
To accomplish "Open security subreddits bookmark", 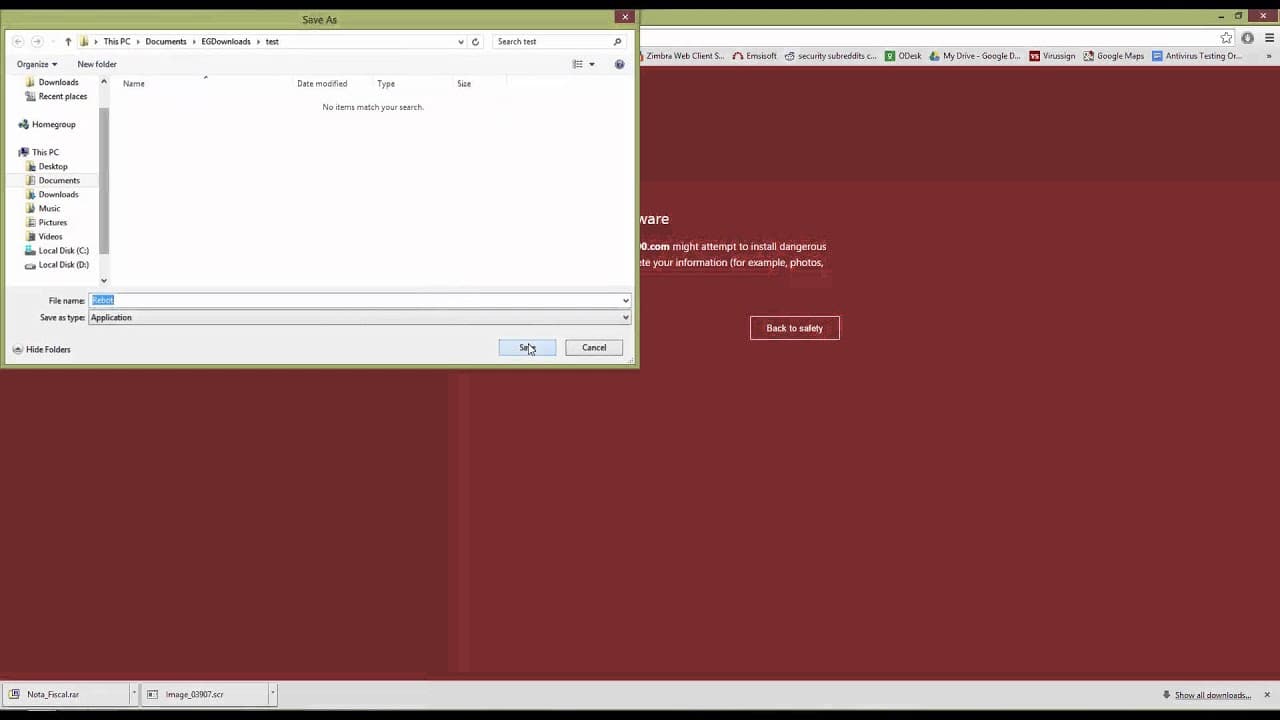I will 830,56.
